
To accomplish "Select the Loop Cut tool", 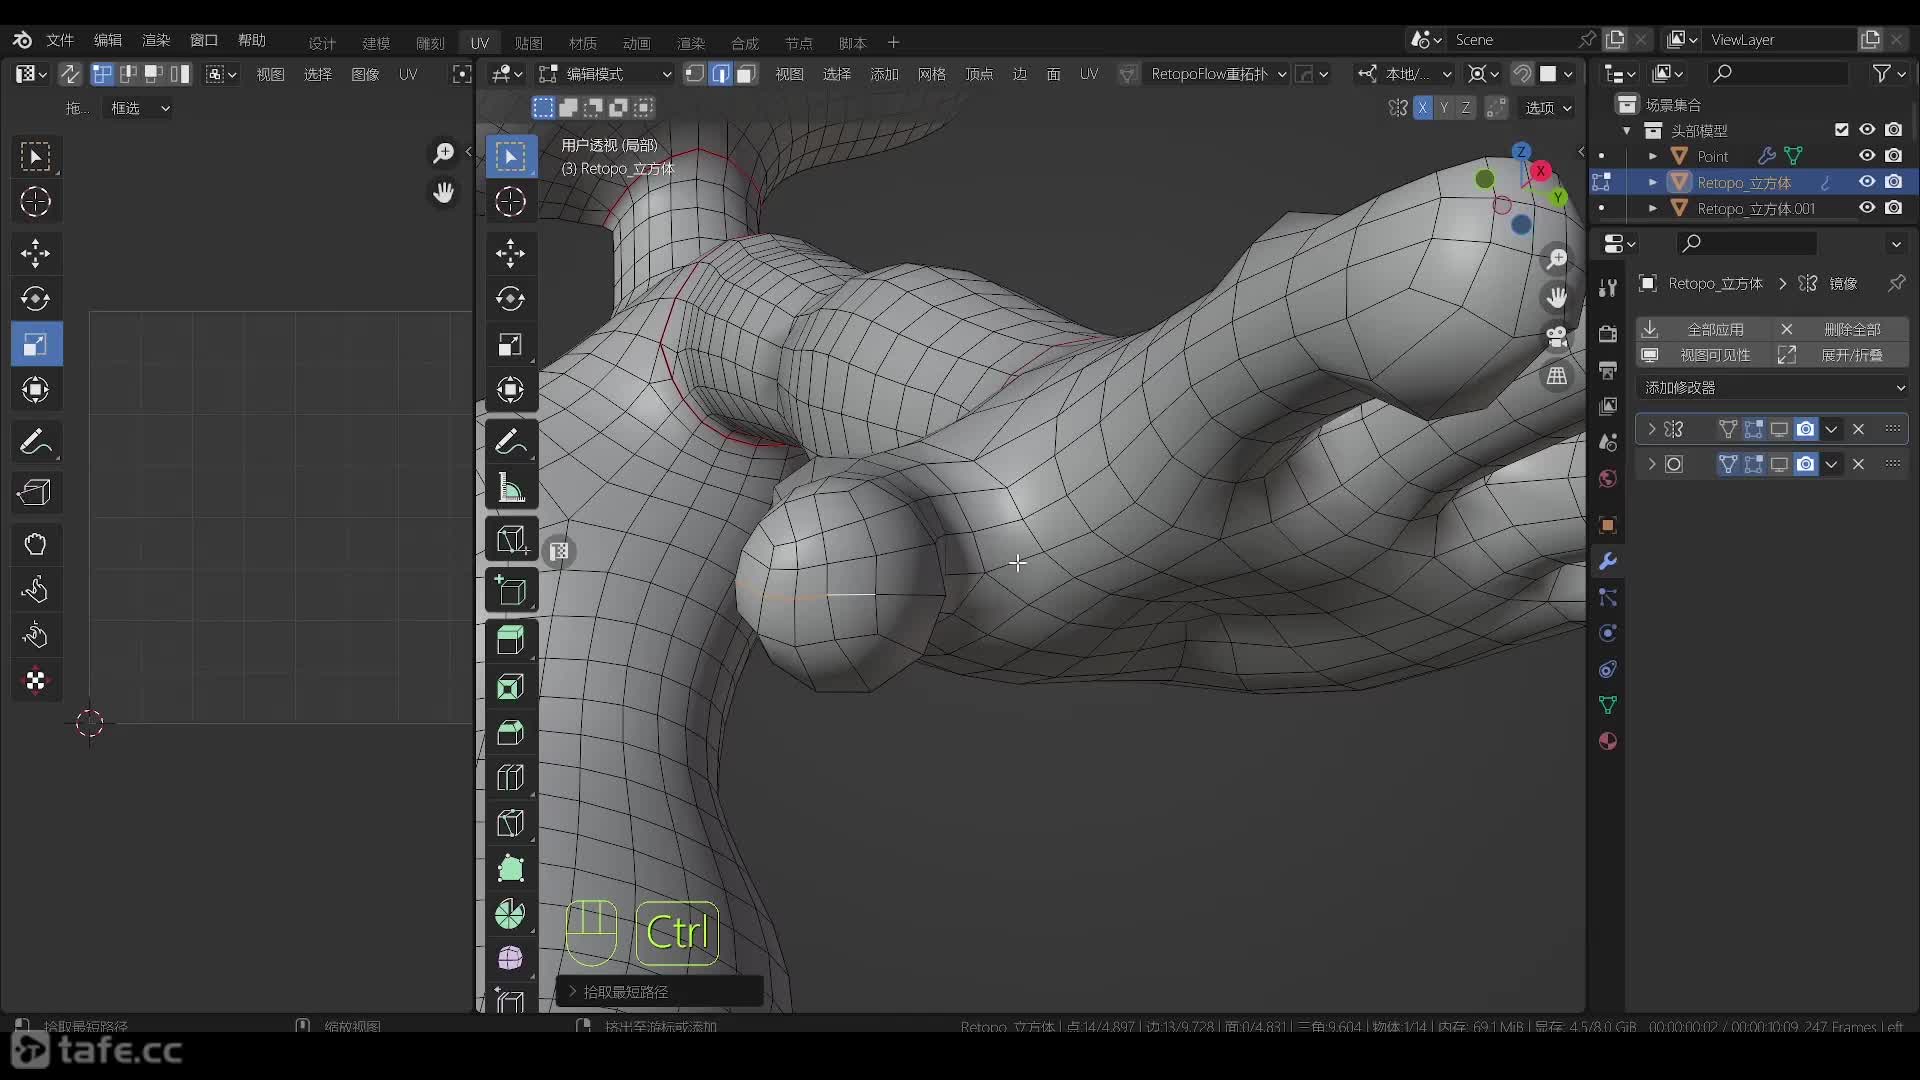I will click(x=510, y=777).
